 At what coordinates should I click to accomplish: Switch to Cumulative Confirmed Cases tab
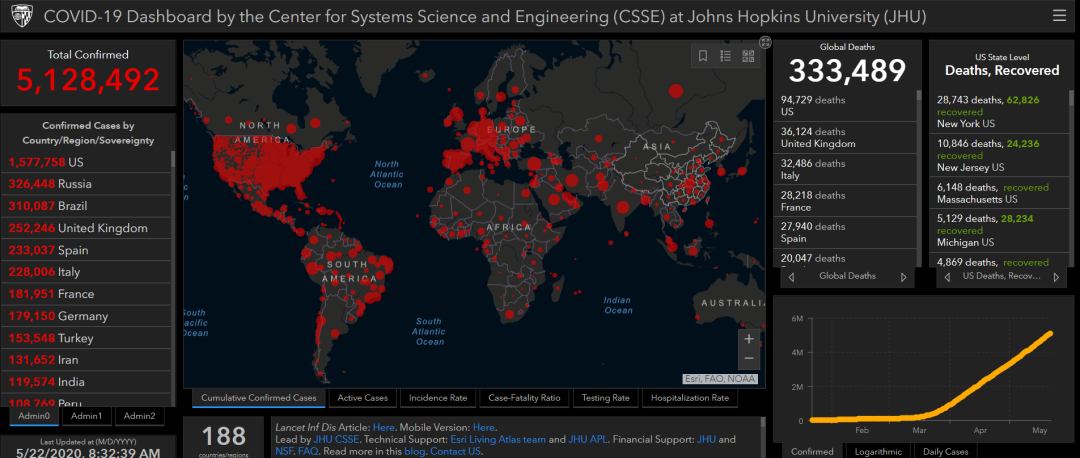point(258,398)
